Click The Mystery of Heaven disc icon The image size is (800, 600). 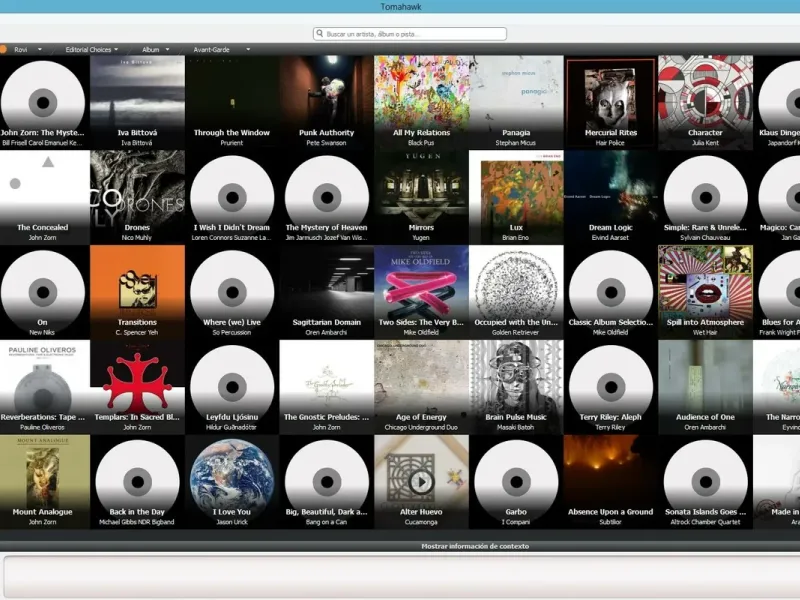pyautogui.click(x=327, y=197)
